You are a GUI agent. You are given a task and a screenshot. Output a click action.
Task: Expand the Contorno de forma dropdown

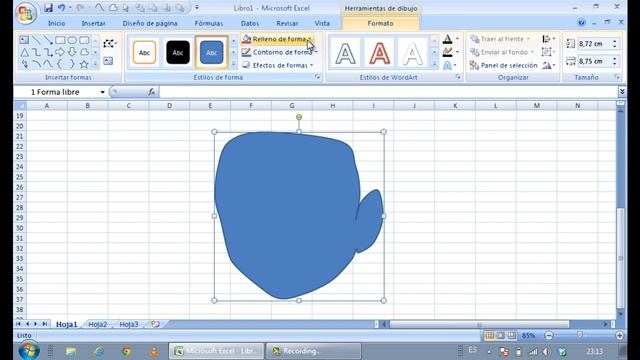[x=316, y=52]
